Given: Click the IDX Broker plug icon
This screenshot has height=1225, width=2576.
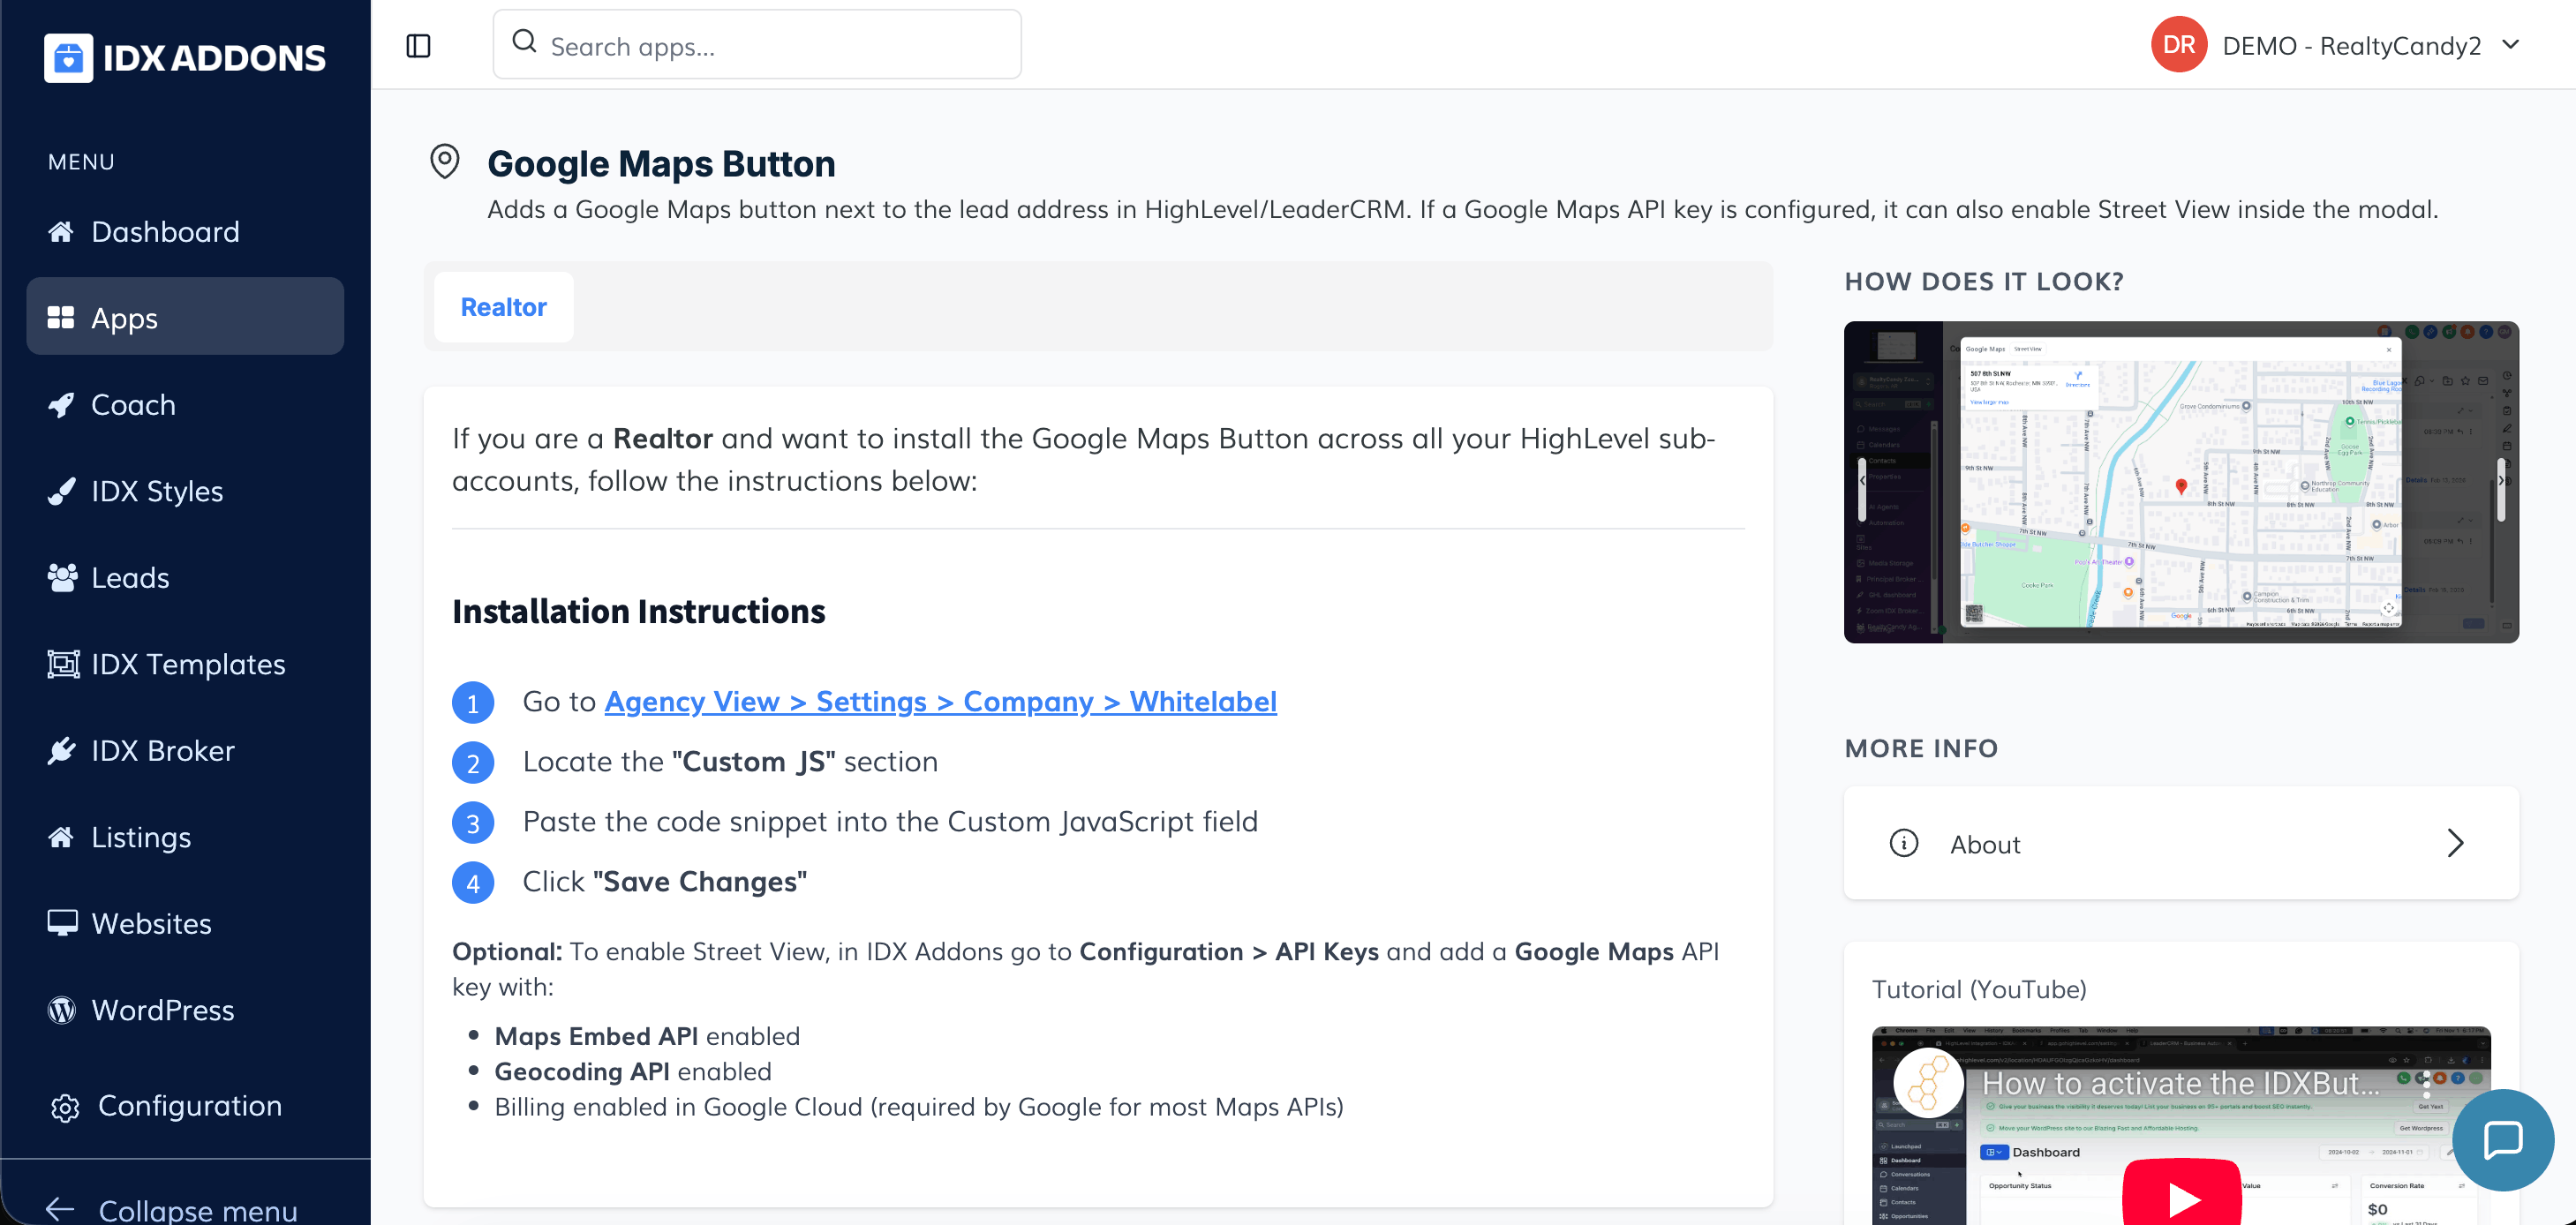Looking at the screenshot, I should tap(61, 751).
